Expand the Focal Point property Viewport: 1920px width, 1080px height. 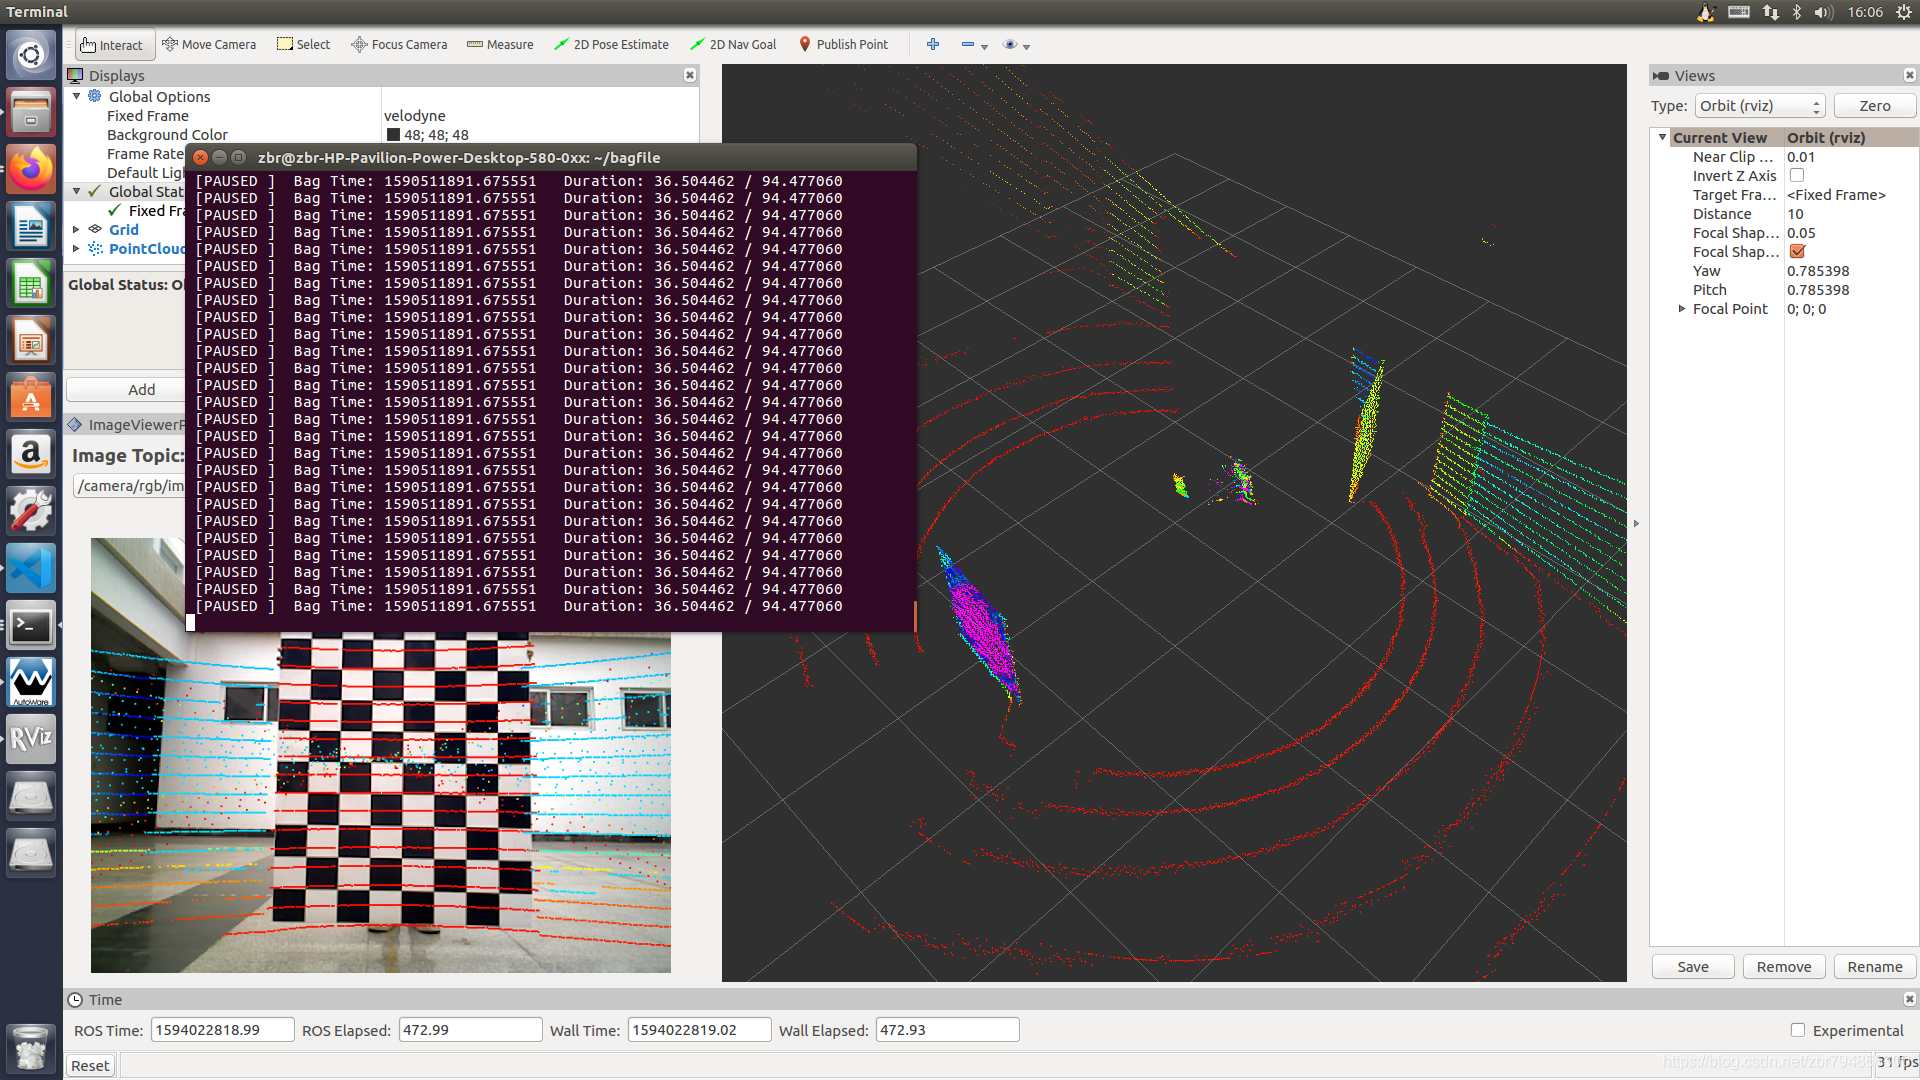coord(1682,309)
